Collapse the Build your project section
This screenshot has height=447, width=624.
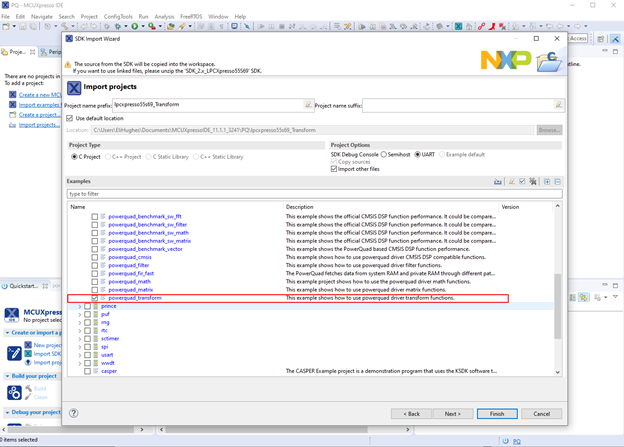point(7,376)
